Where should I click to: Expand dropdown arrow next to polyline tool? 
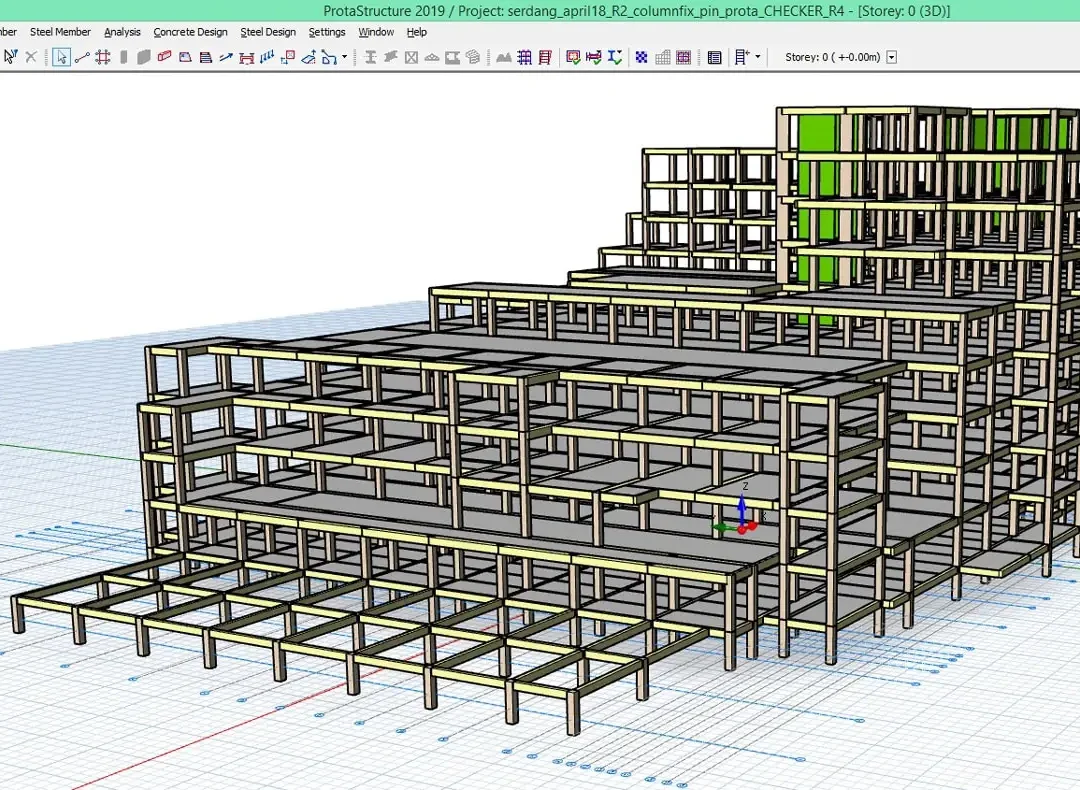click(x=344, y=56)
